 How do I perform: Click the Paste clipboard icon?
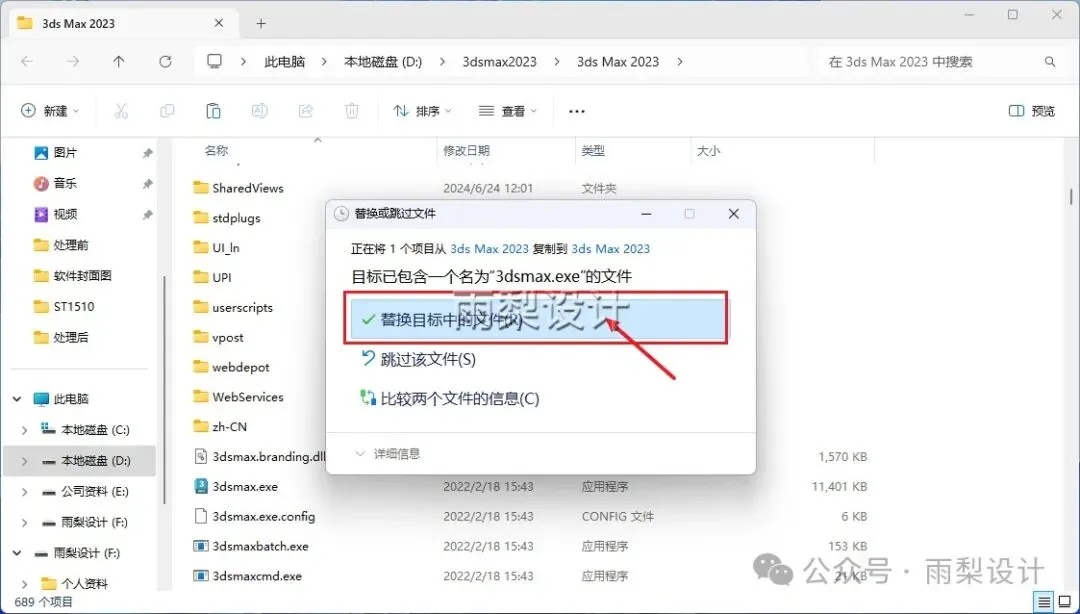click(213, 111)
